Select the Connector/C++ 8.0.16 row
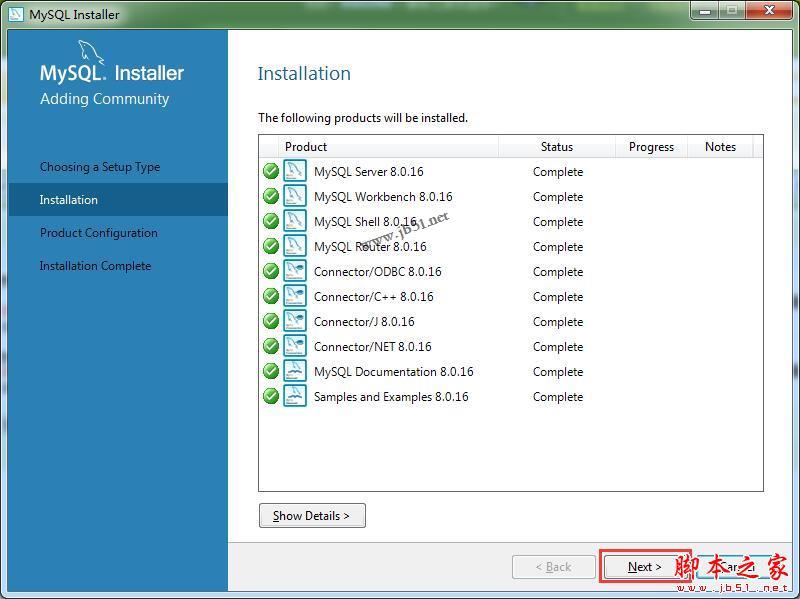Screen dimensions: 800x599 400,296
